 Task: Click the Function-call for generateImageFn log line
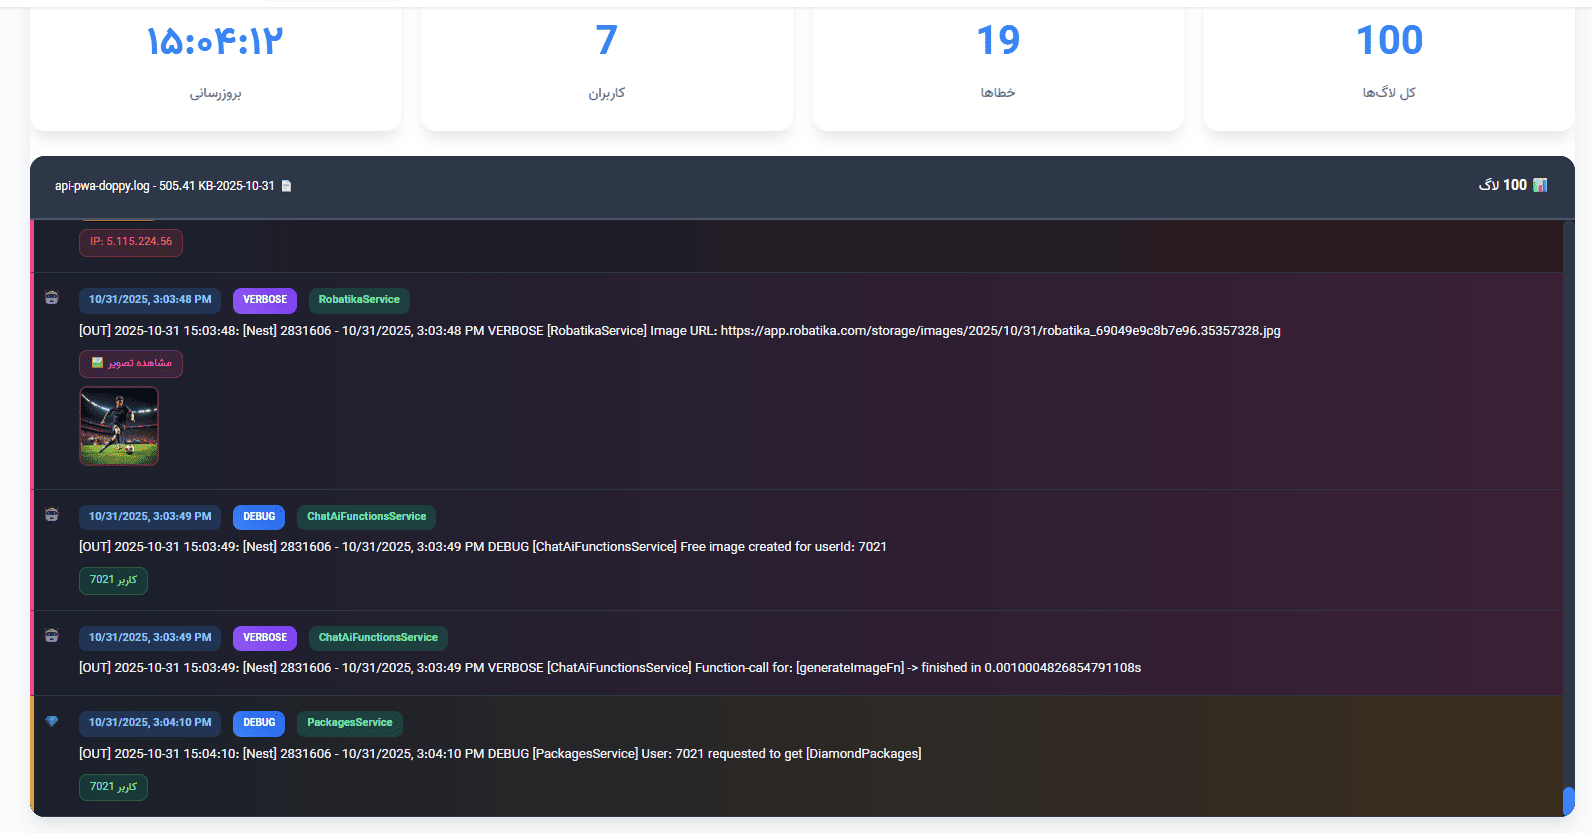[610, 668]
